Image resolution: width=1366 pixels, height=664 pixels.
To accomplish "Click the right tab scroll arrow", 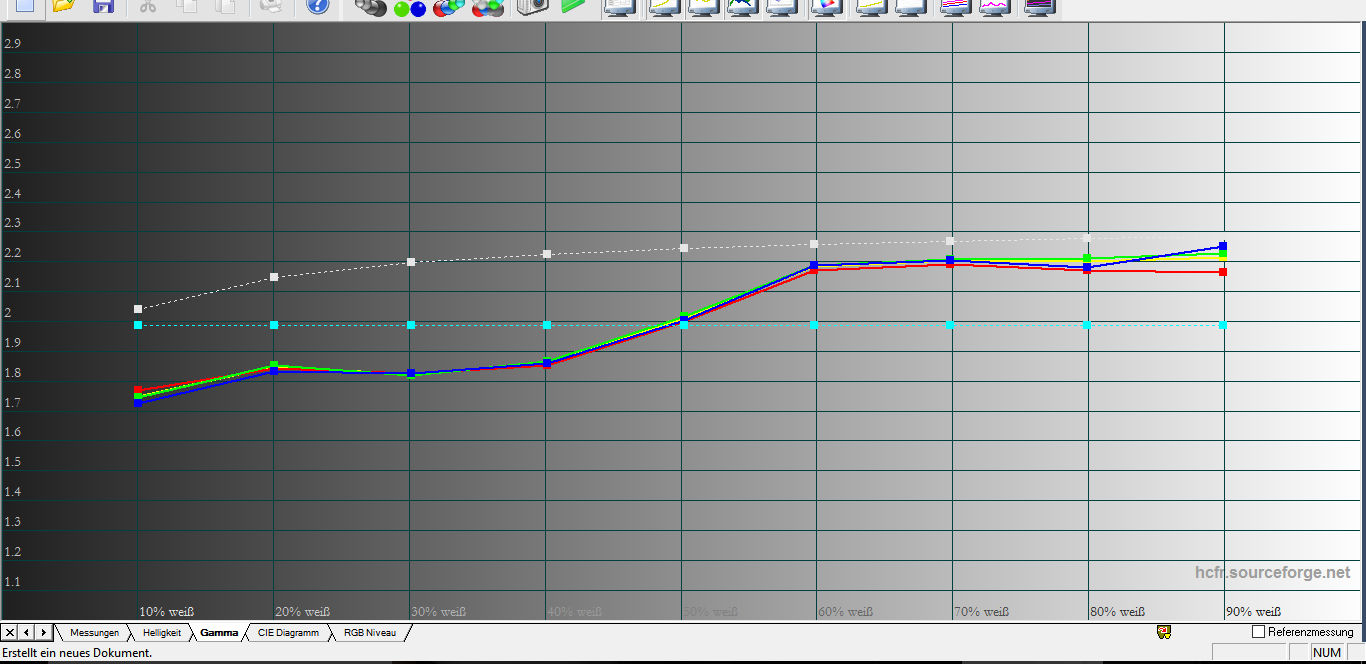I will (43, 633).
